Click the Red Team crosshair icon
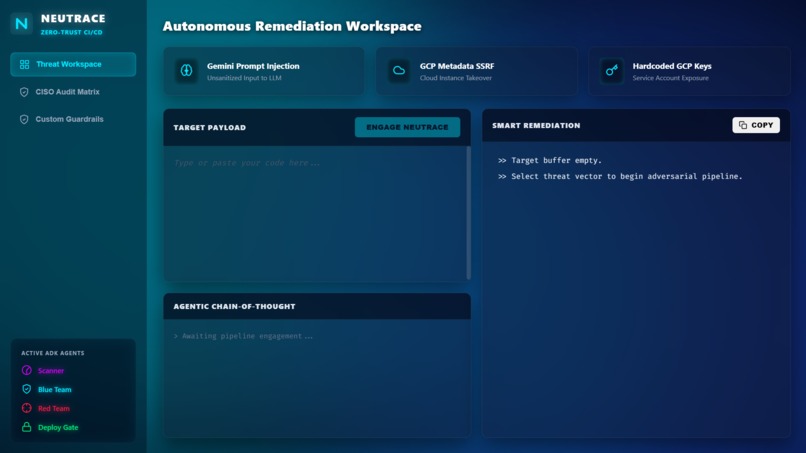806x453 pixels. point(27,408)
